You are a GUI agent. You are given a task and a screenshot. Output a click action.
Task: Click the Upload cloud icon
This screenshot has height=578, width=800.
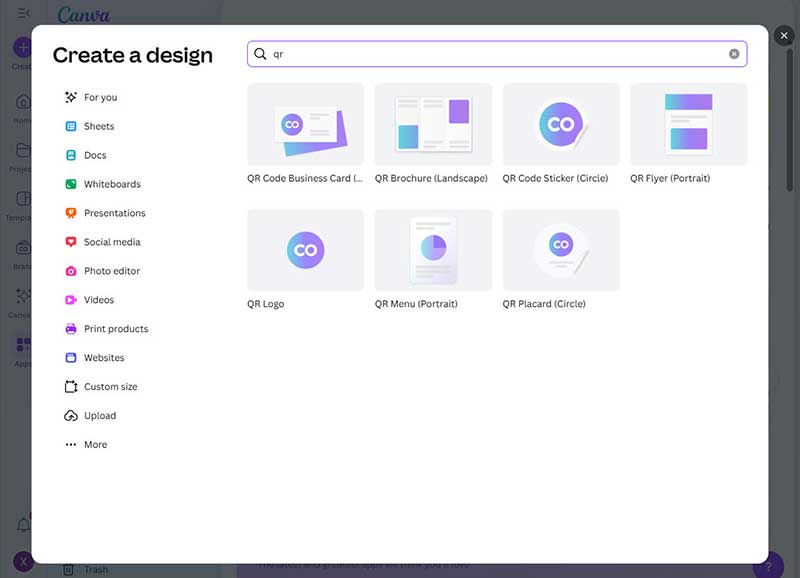(71, 416)
